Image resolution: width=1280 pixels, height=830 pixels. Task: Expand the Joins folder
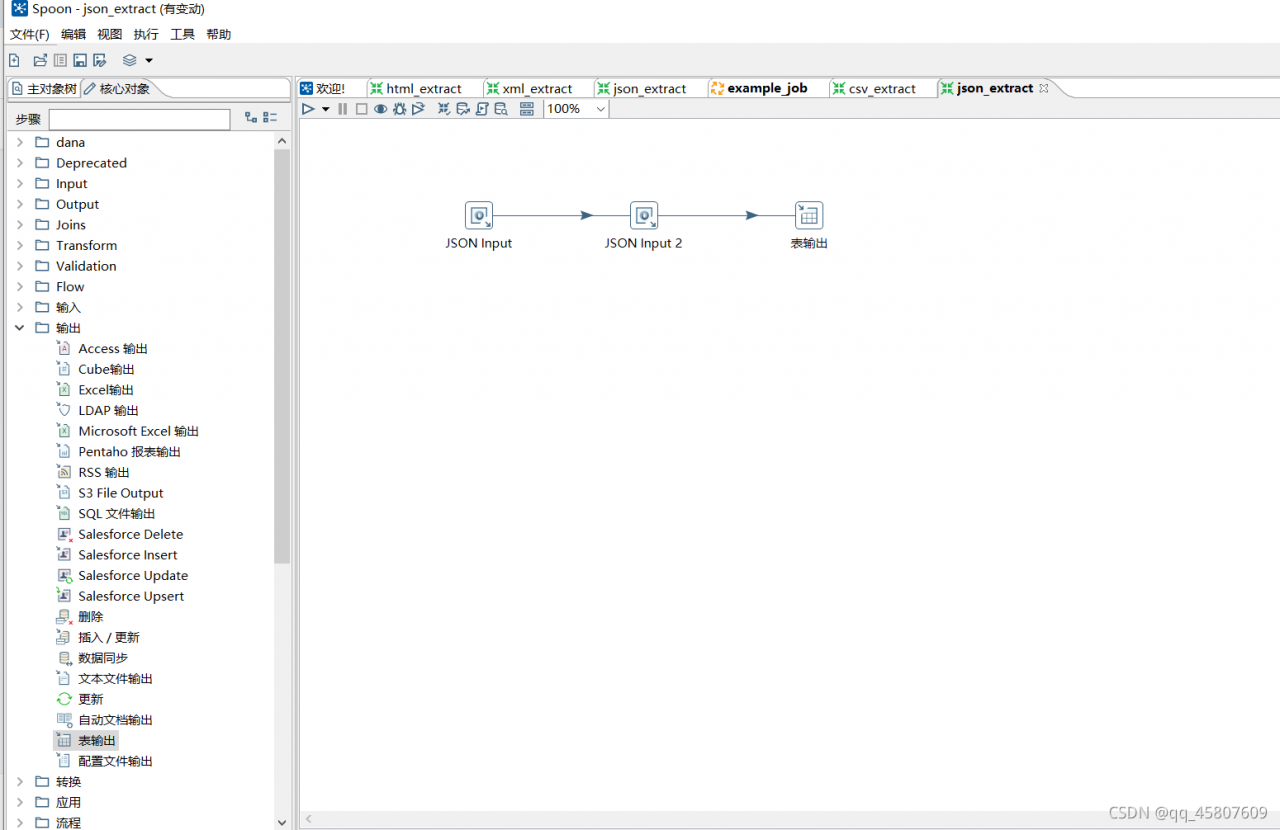point(19,225)
